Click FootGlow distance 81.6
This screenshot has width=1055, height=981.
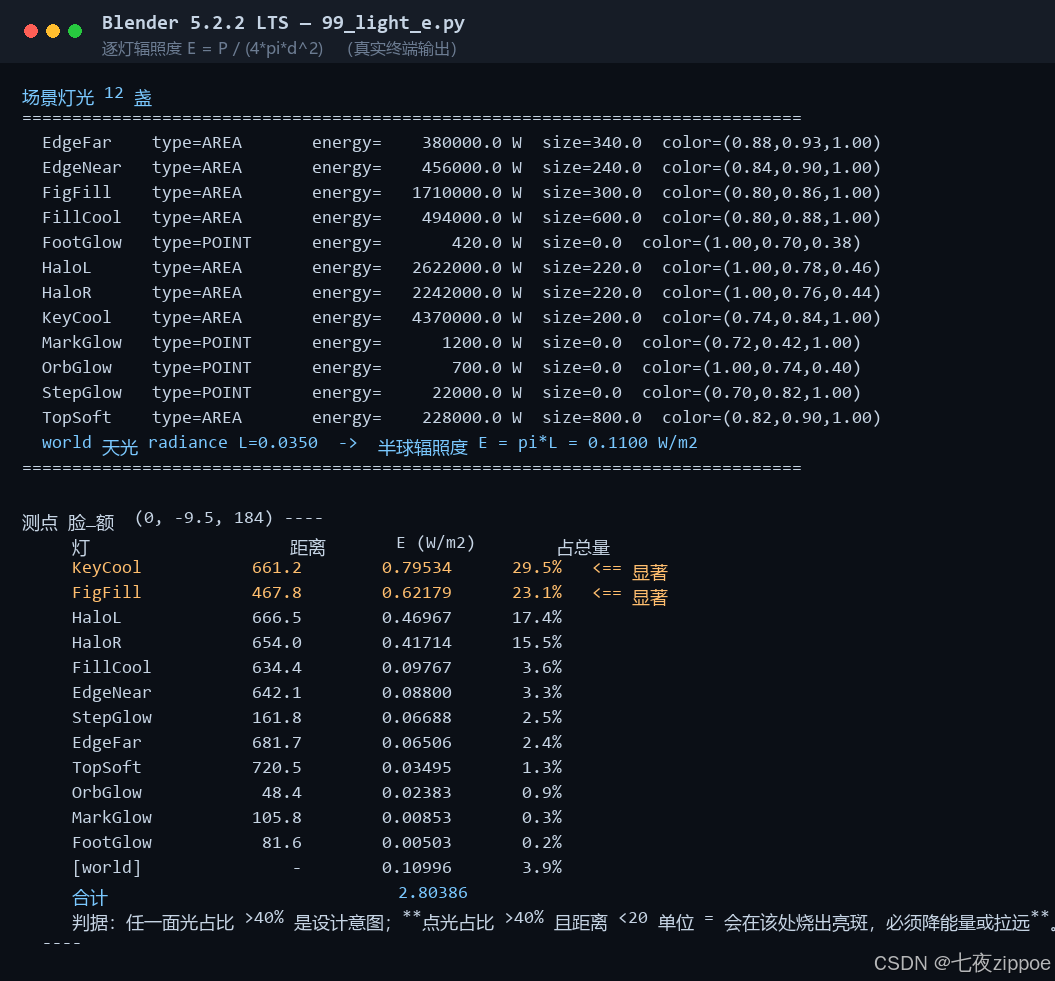[281, 842]
